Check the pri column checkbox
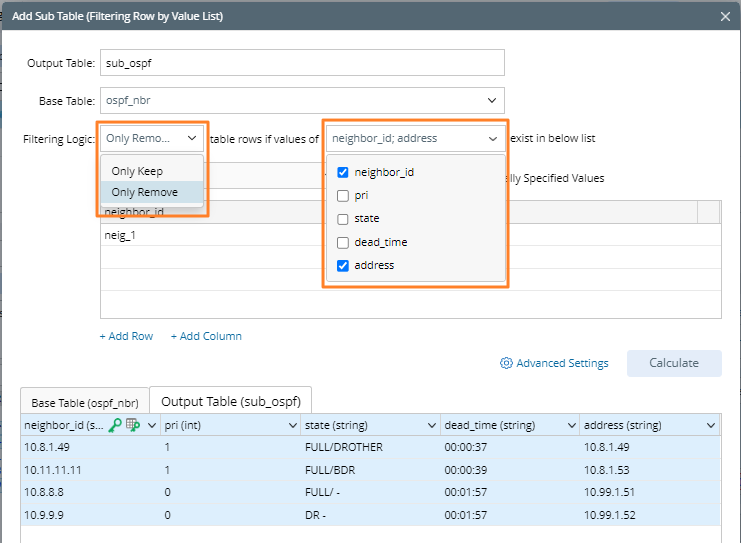Image resolution: width=741 pixels, height=543 pixels. [x=343, y=195]
